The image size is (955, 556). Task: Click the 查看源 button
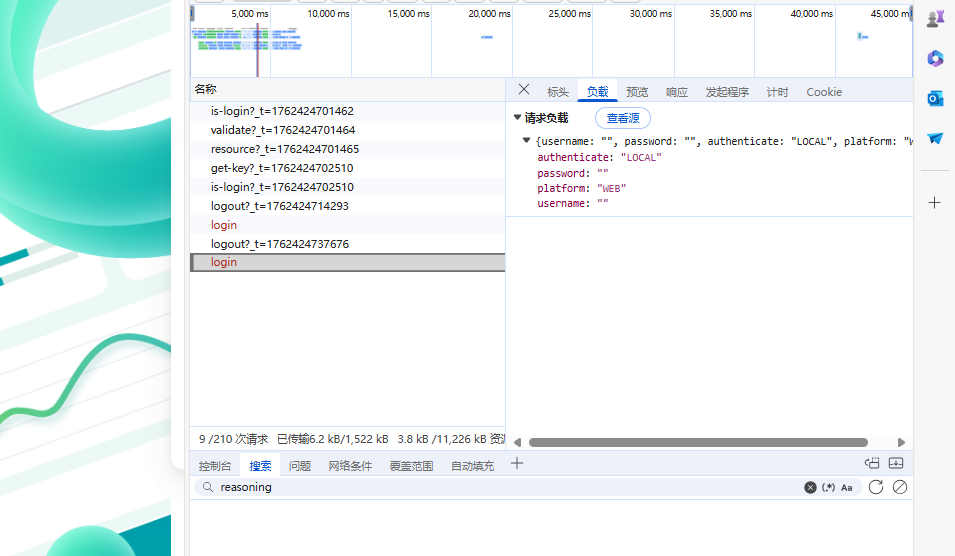click(622, 118)
